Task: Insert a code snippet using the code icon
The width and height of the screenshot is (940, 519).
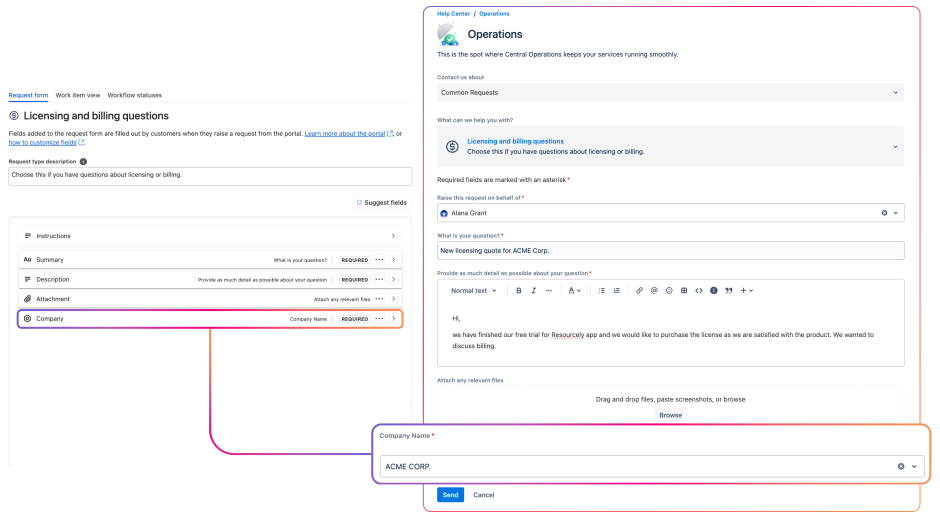Action: point(699,291)
